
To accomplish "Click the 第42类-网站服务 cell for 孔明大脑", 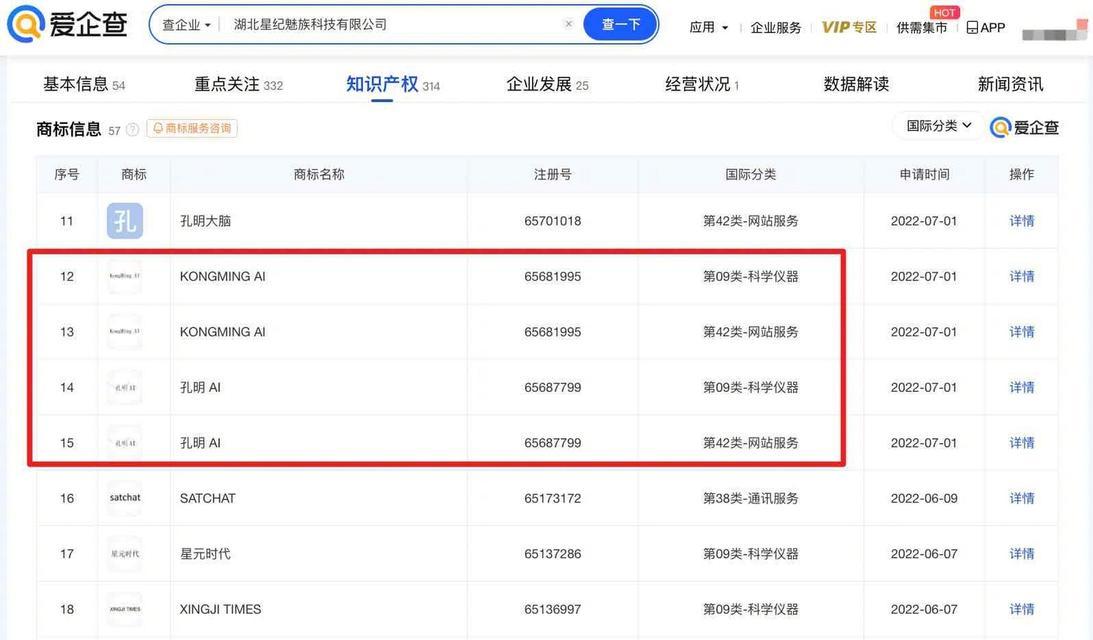I will (751, 221).
